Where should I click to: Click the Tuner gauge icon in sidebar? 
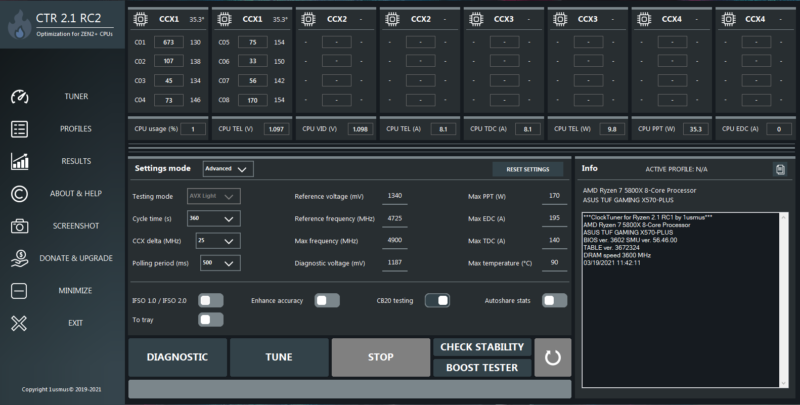pyautogui.click(x=19, y=97)
